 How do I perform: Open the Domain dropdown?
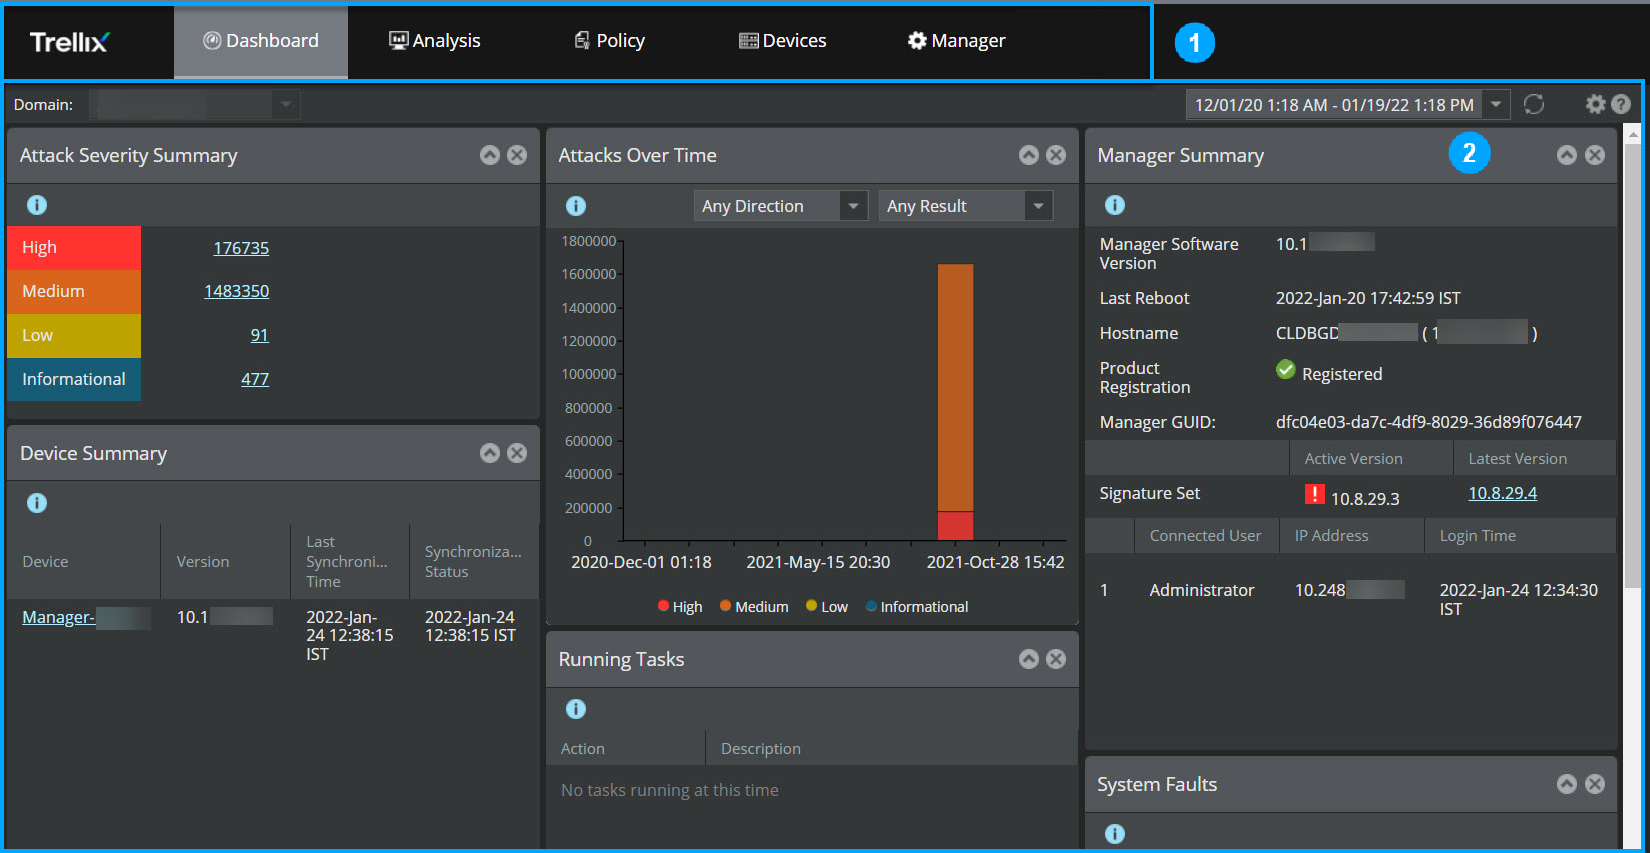tap(195, 104)
